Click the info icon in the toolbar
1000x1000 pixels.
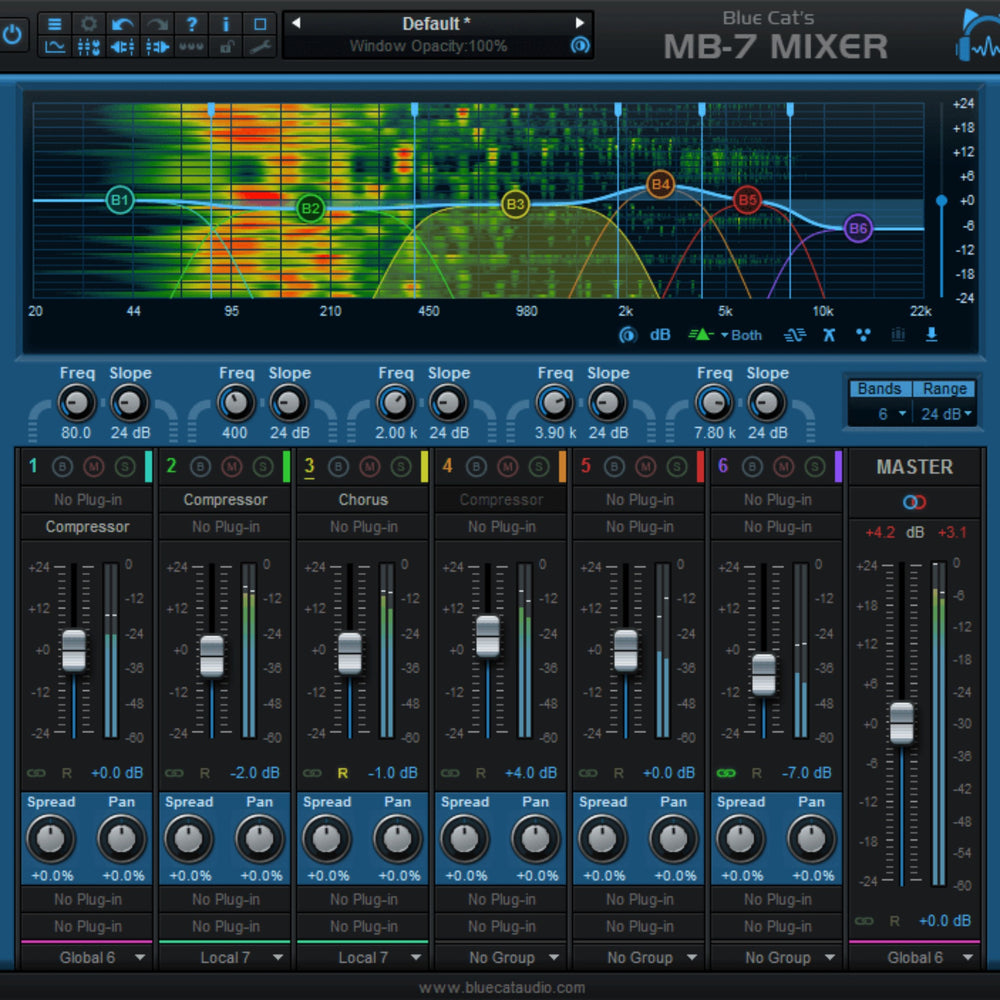click(x=225, y=23)
